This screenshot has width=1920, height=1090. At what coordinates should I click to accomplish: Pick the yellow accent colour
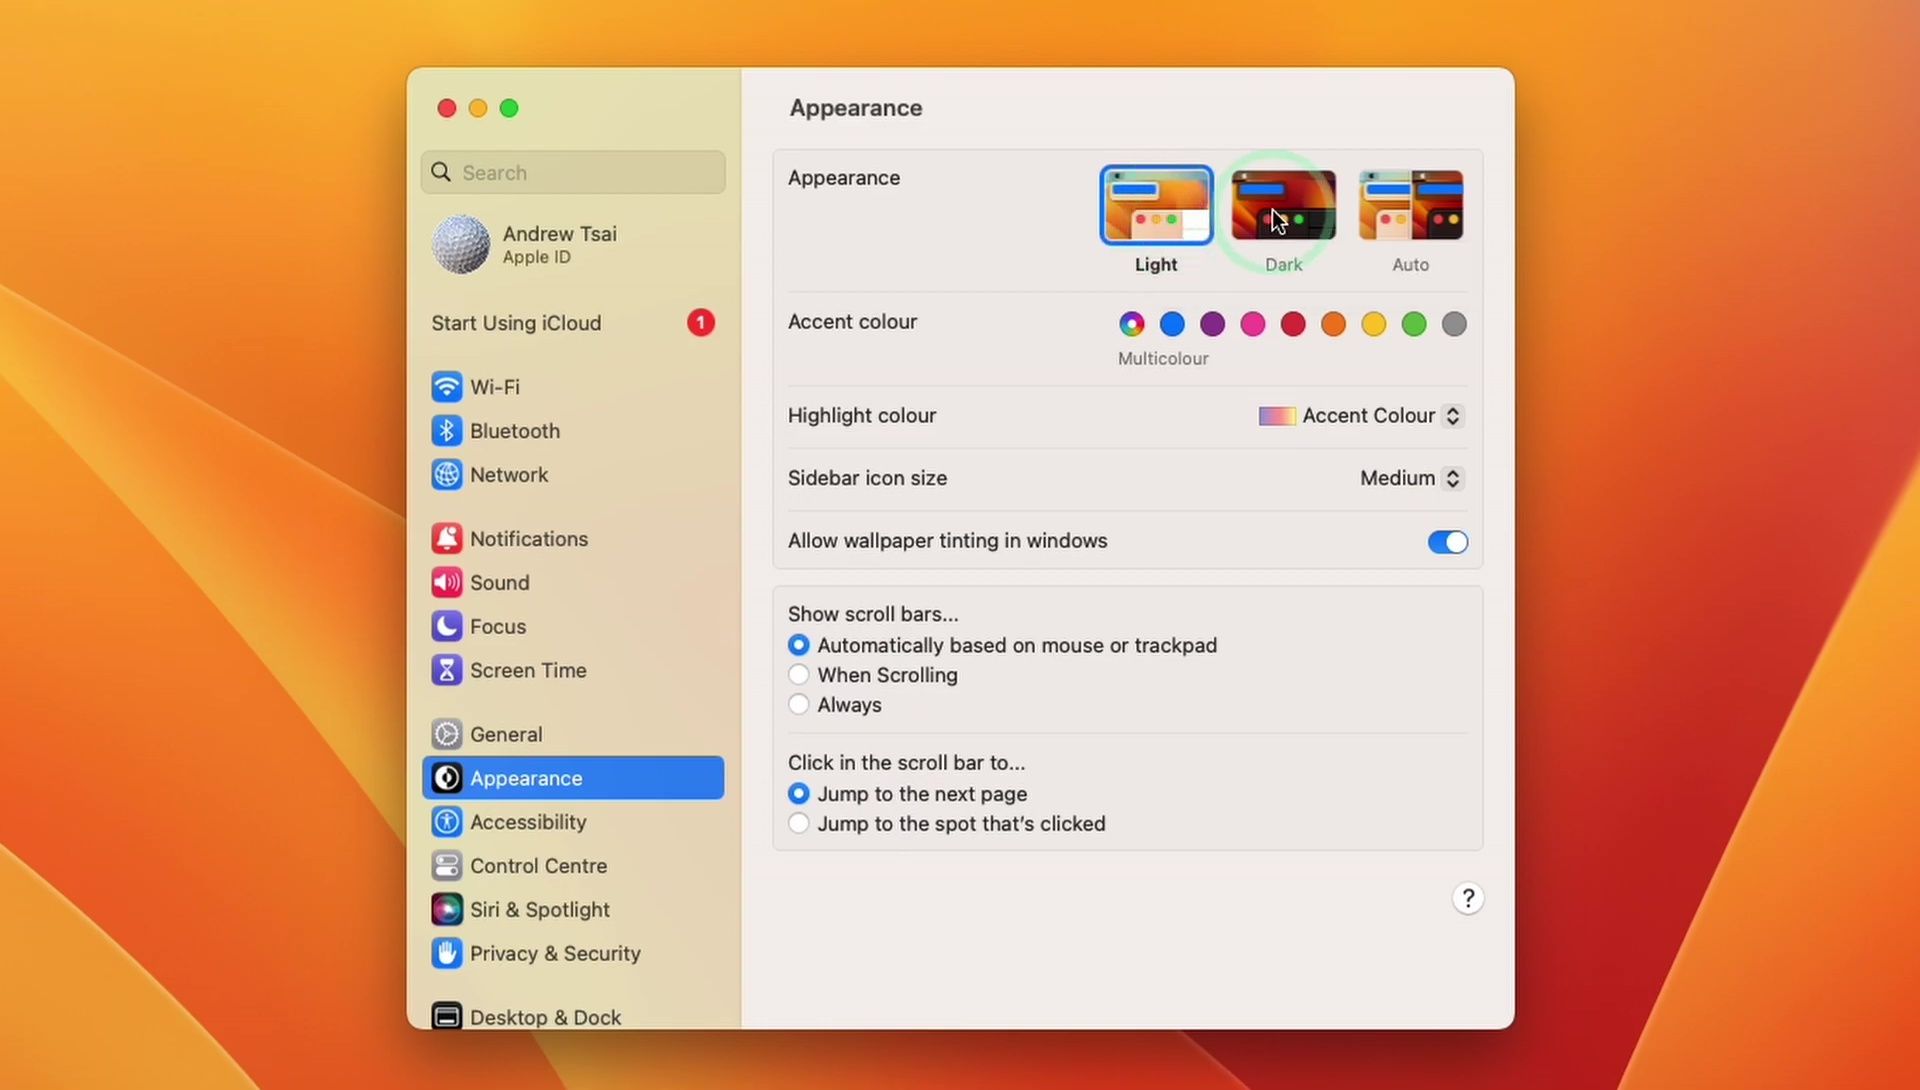click(x=1374, y=324)
